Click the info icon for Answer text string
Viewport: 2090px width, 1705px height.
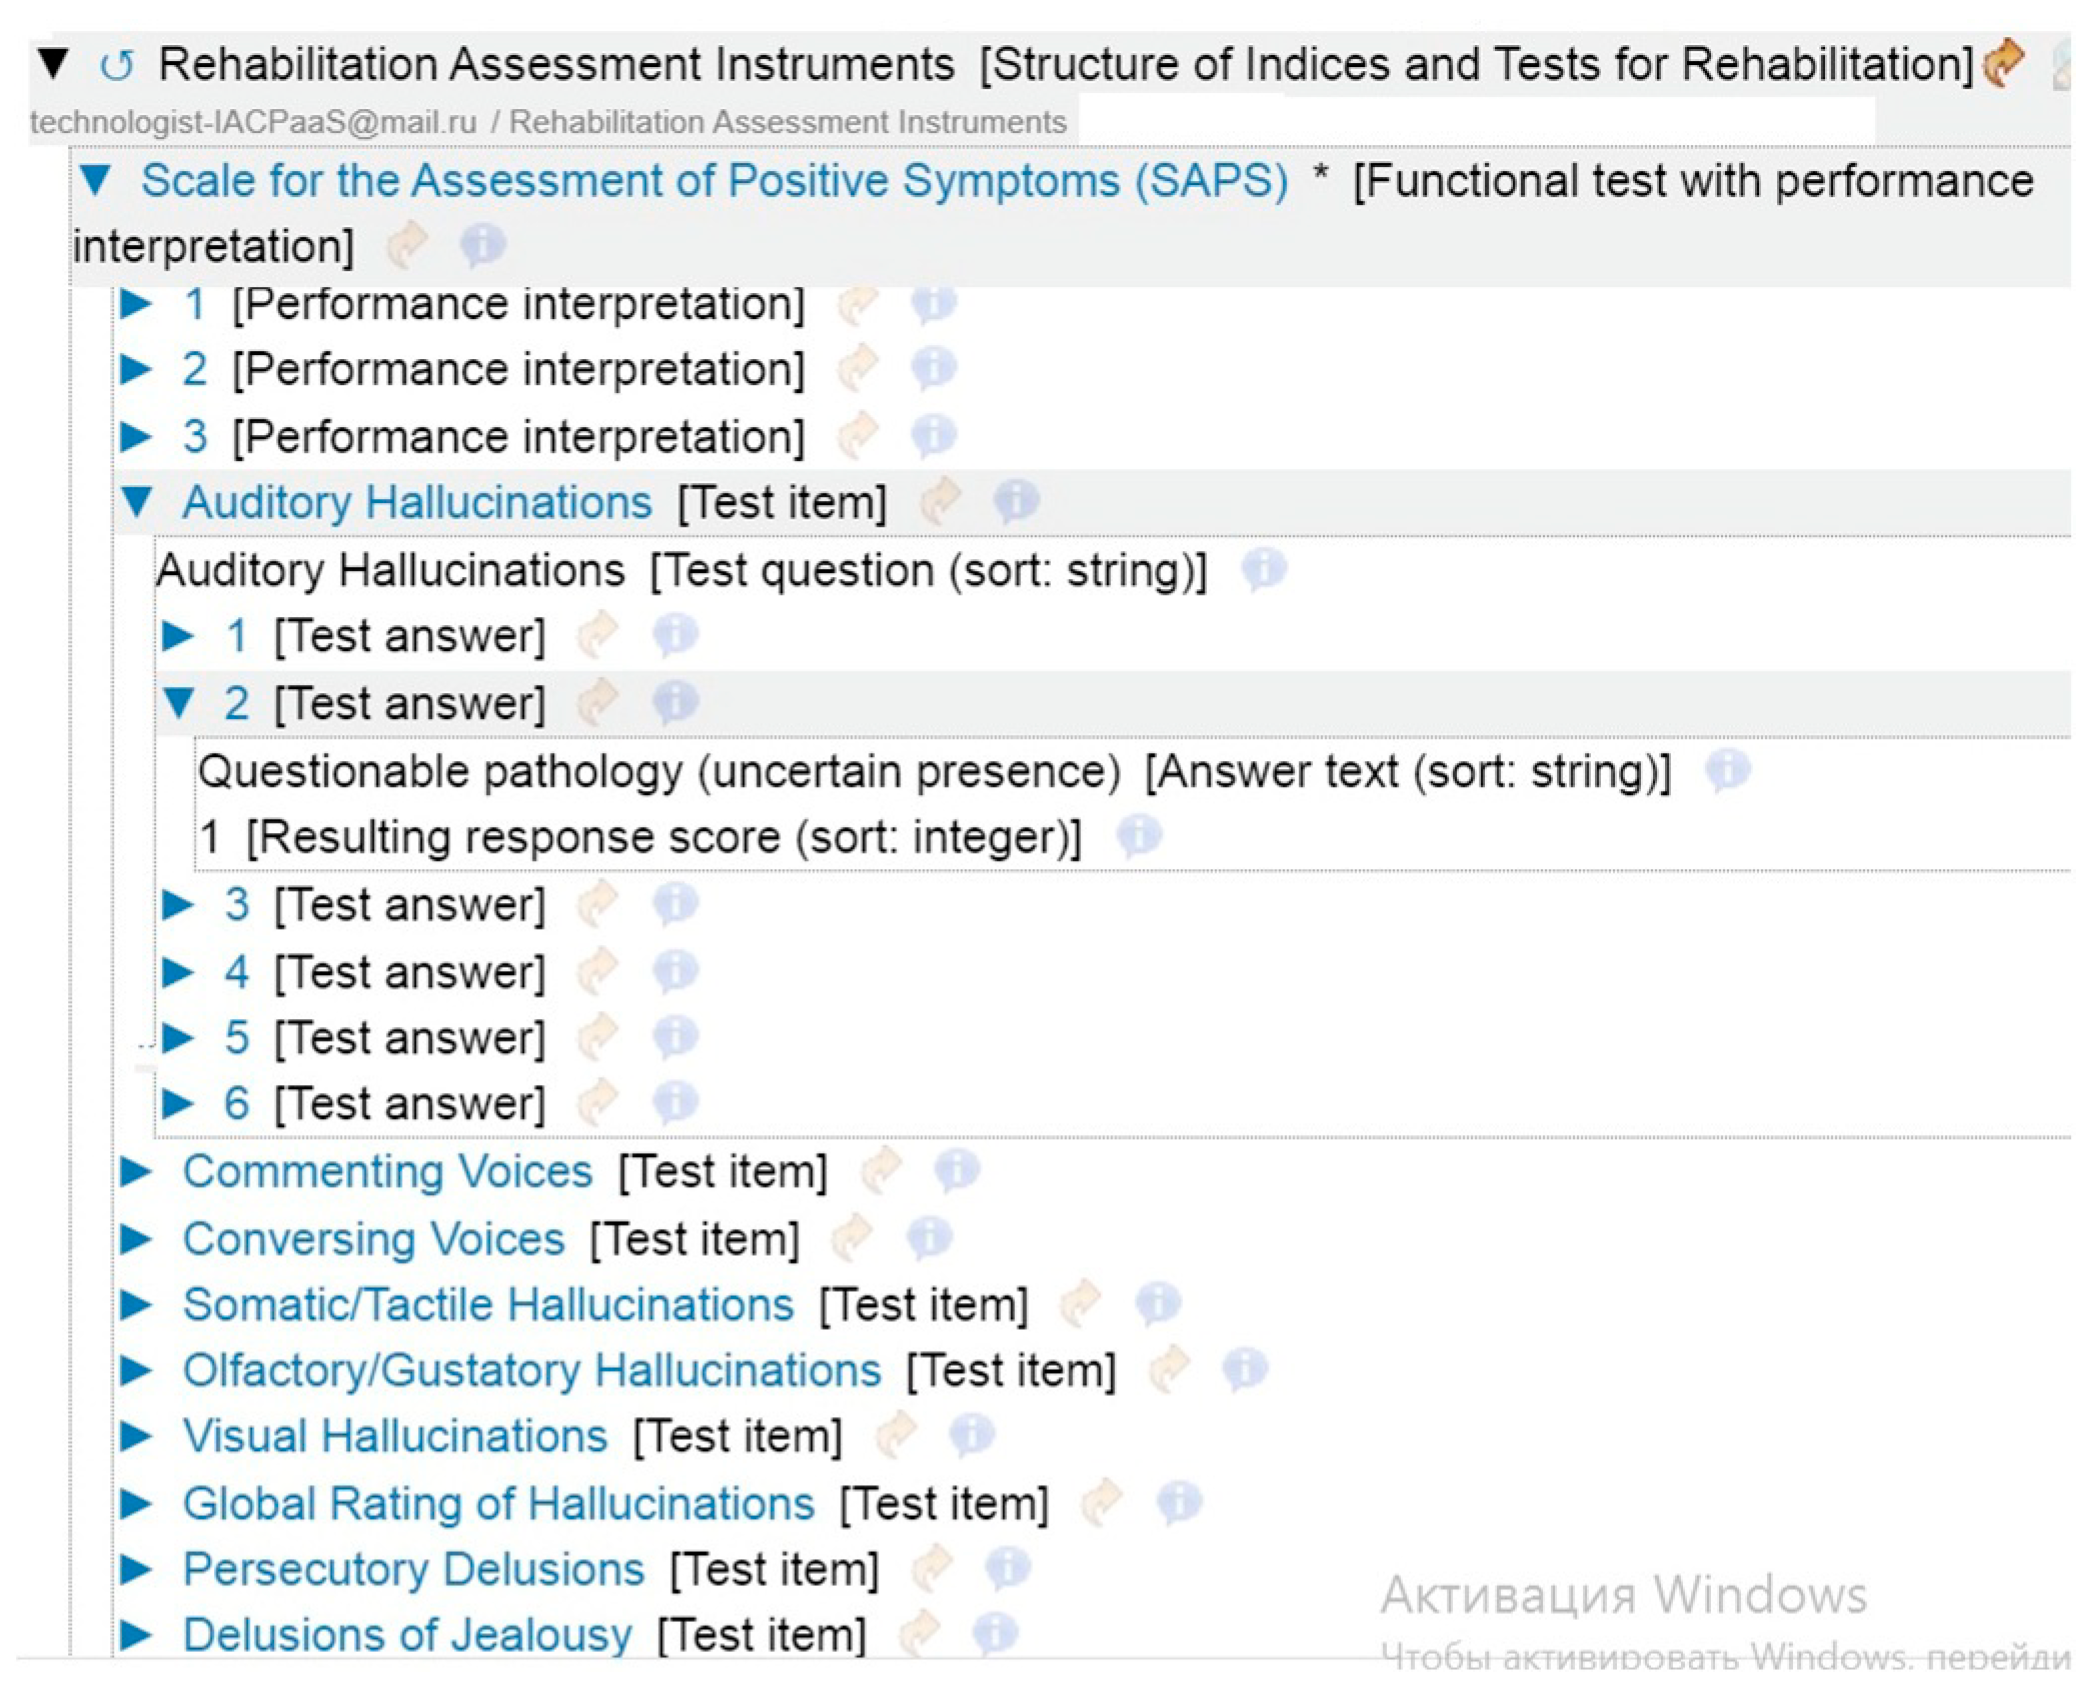tap(1727, 771)
